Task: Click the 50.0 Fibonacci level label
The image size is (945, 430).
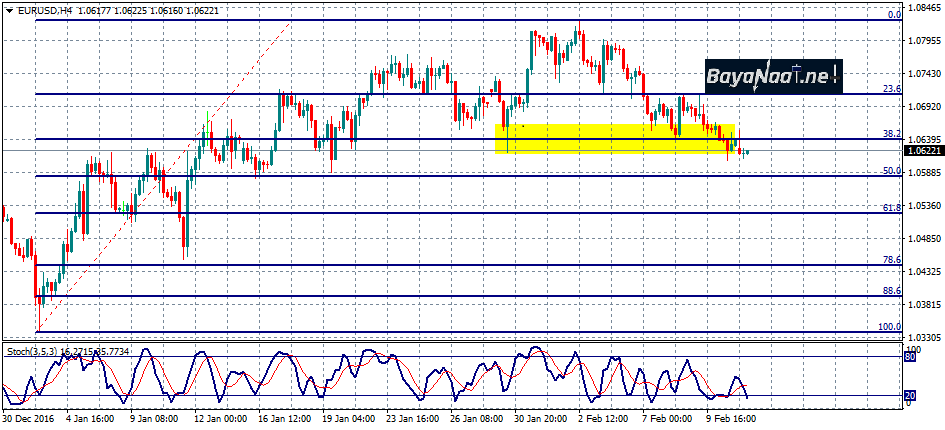Action: 892,171
